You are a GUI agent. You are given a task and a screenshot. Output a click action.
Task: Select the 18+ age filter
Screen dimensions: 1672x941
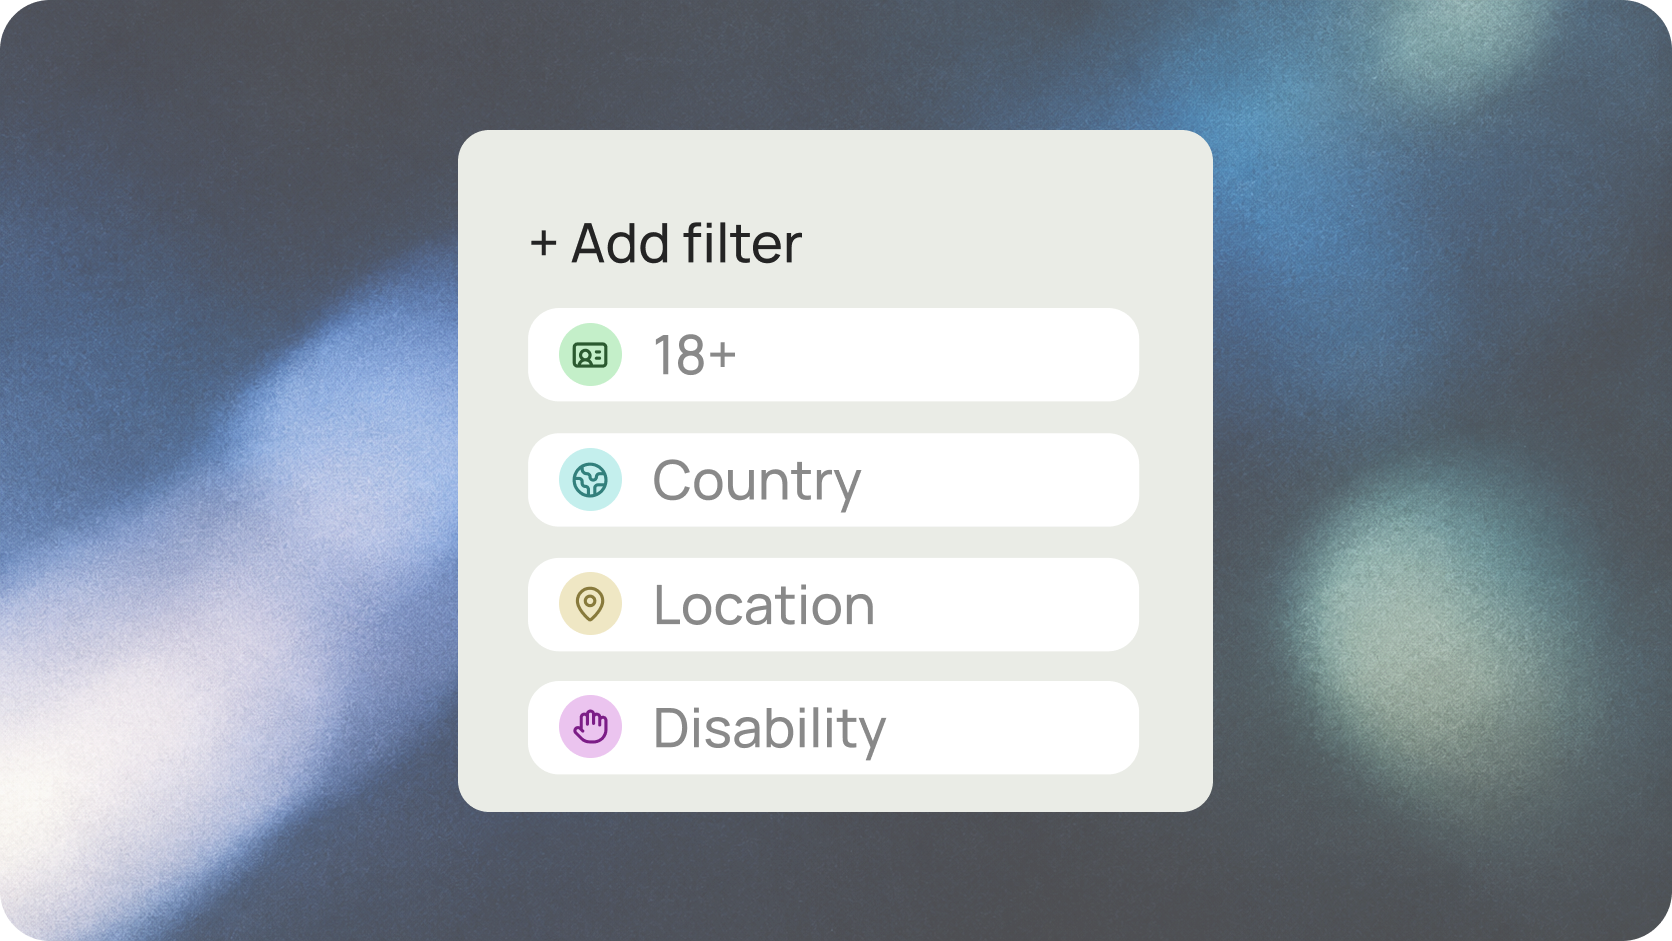coord(833,355)
